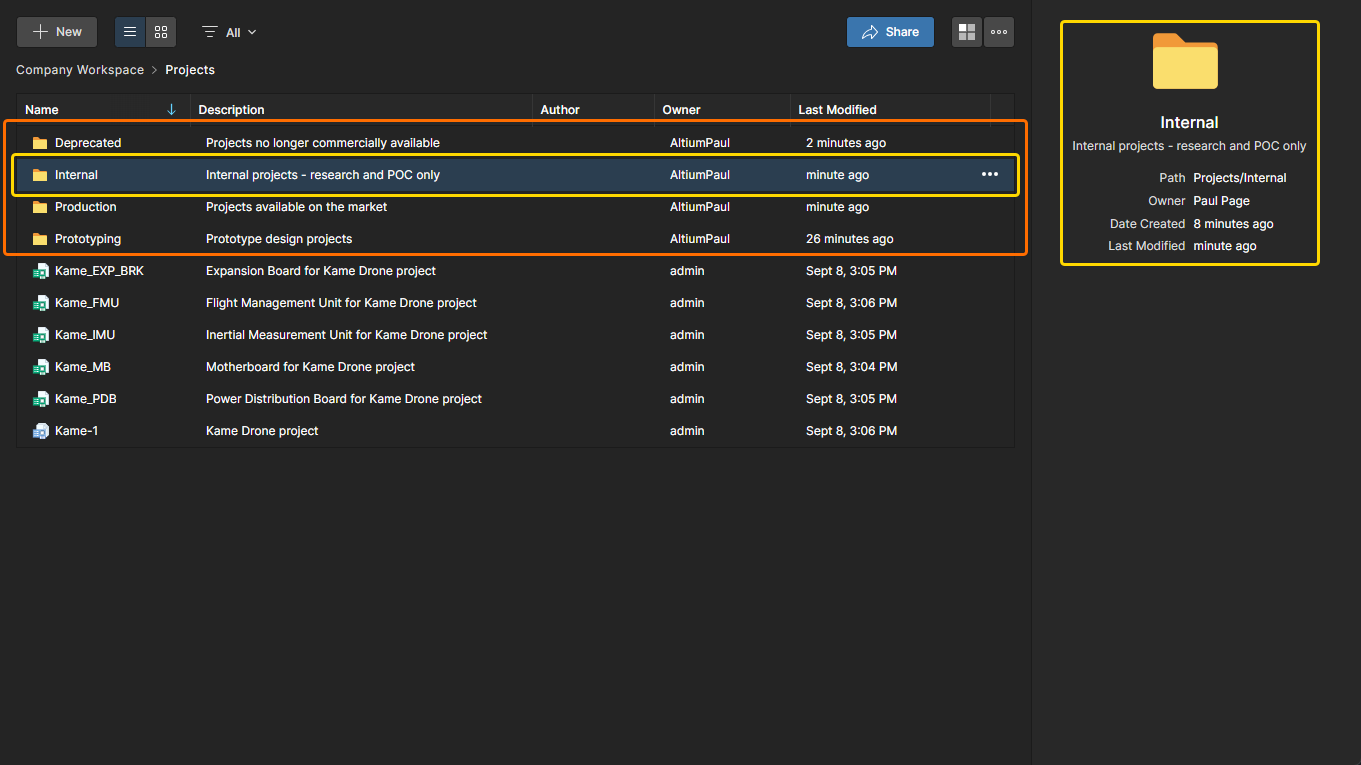Image resolution: width=1361 pixels, height=765 pixels.
Task: Click the Author column header
Action: click(x=560, y=110)
